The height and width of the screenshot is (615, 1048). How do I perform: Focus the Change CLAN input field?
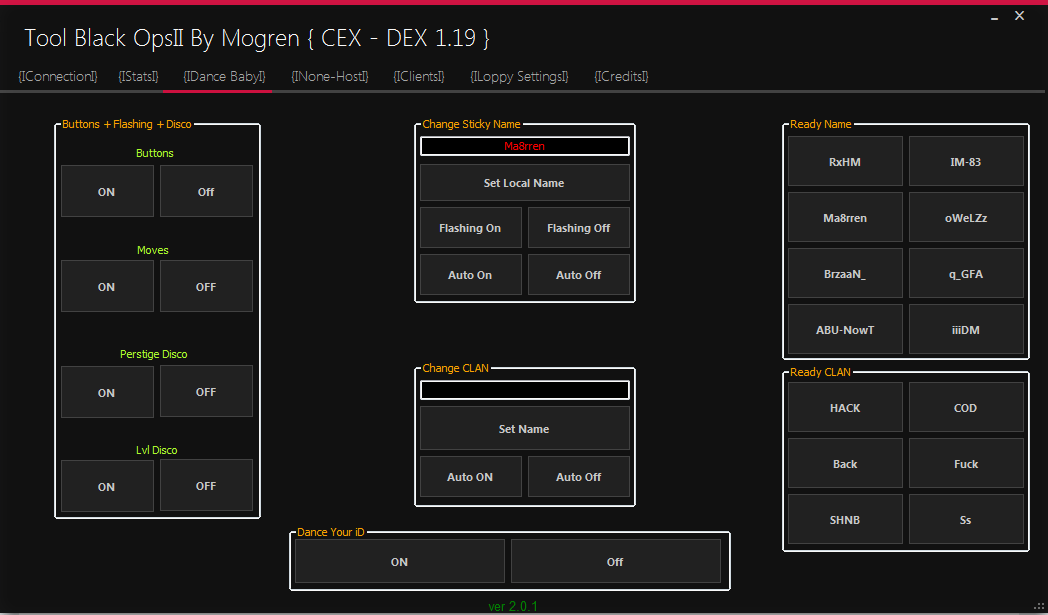click(x=525, y=390)
